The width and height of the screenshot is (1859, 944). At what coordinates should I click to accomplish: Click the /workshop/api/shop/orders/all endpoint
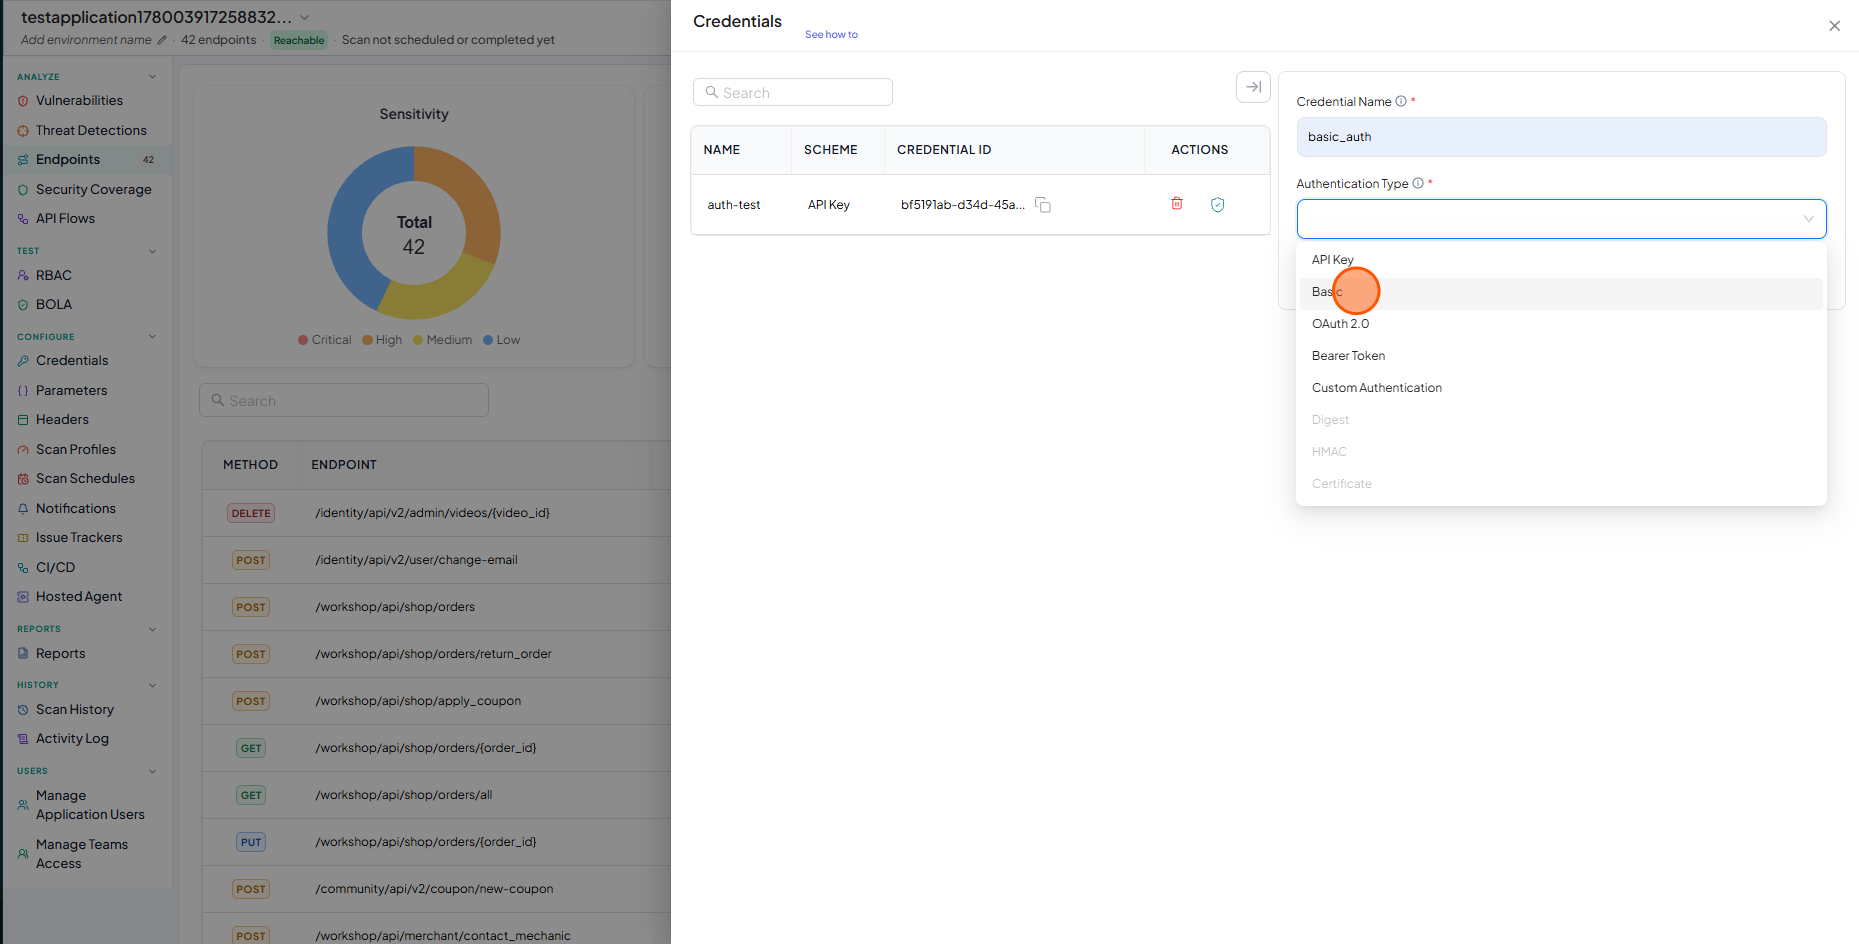tap(404, 795)
